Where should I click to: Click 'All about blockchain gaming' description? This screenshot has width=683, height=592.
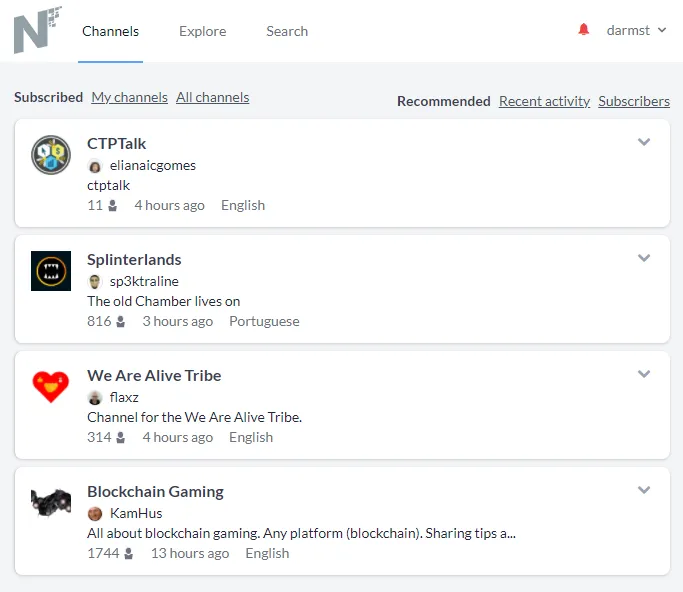coord(301,533)
